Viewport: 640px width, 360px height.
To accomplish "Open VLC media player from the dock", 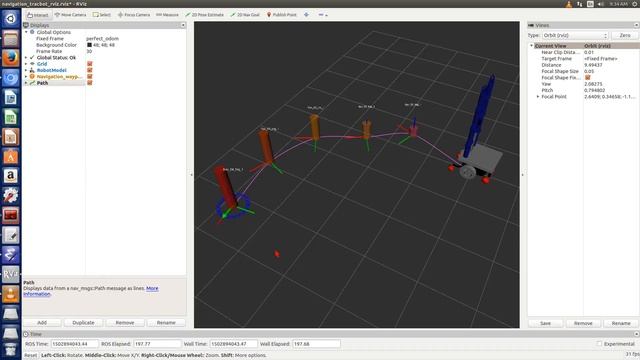I will pos(11,294).
